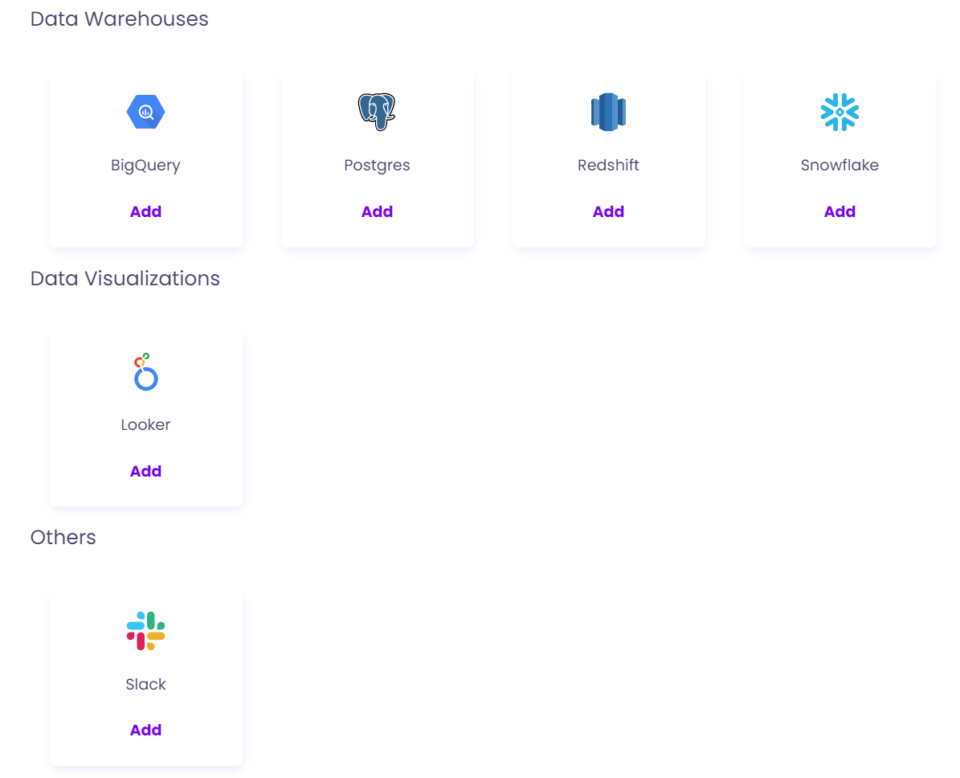Add the Redshift integration

click(x=608, y=211)
